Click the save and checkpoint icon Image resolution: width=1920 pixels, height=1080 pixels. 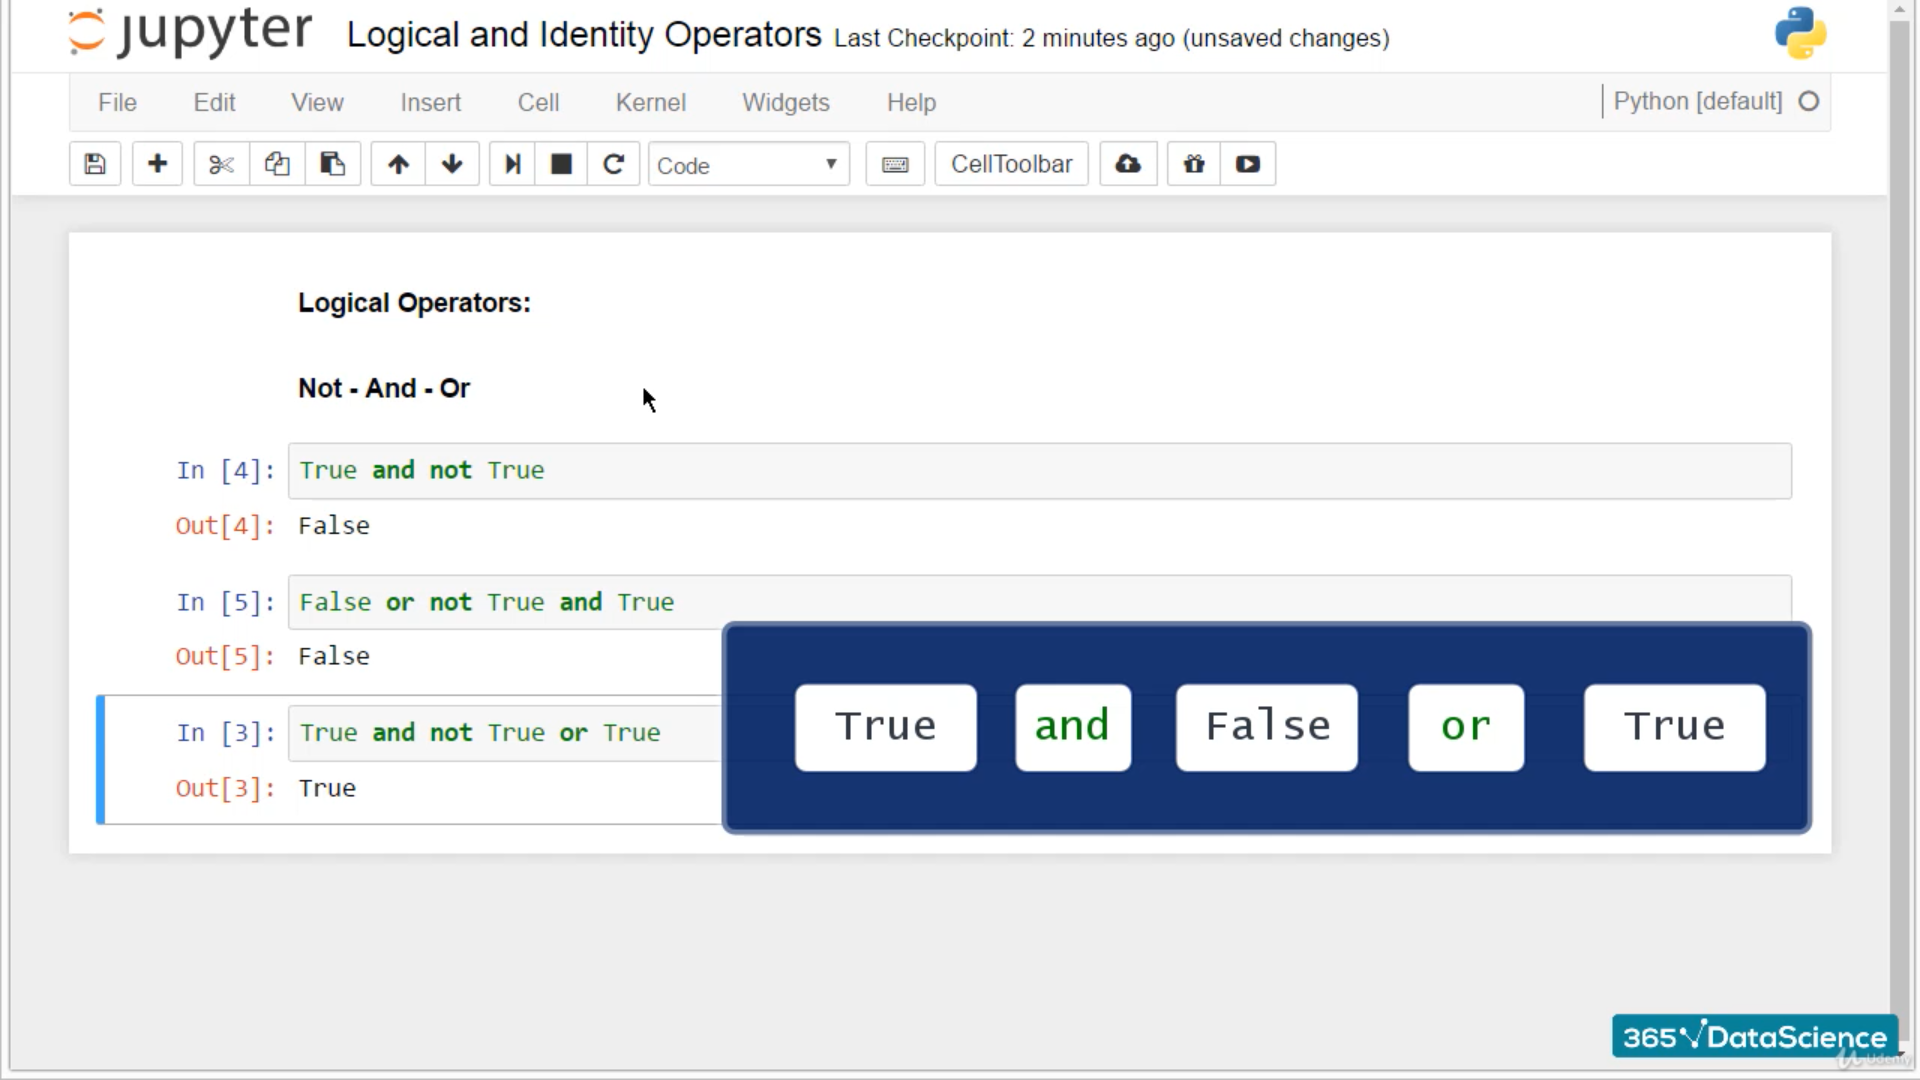(x=95, y=164)
